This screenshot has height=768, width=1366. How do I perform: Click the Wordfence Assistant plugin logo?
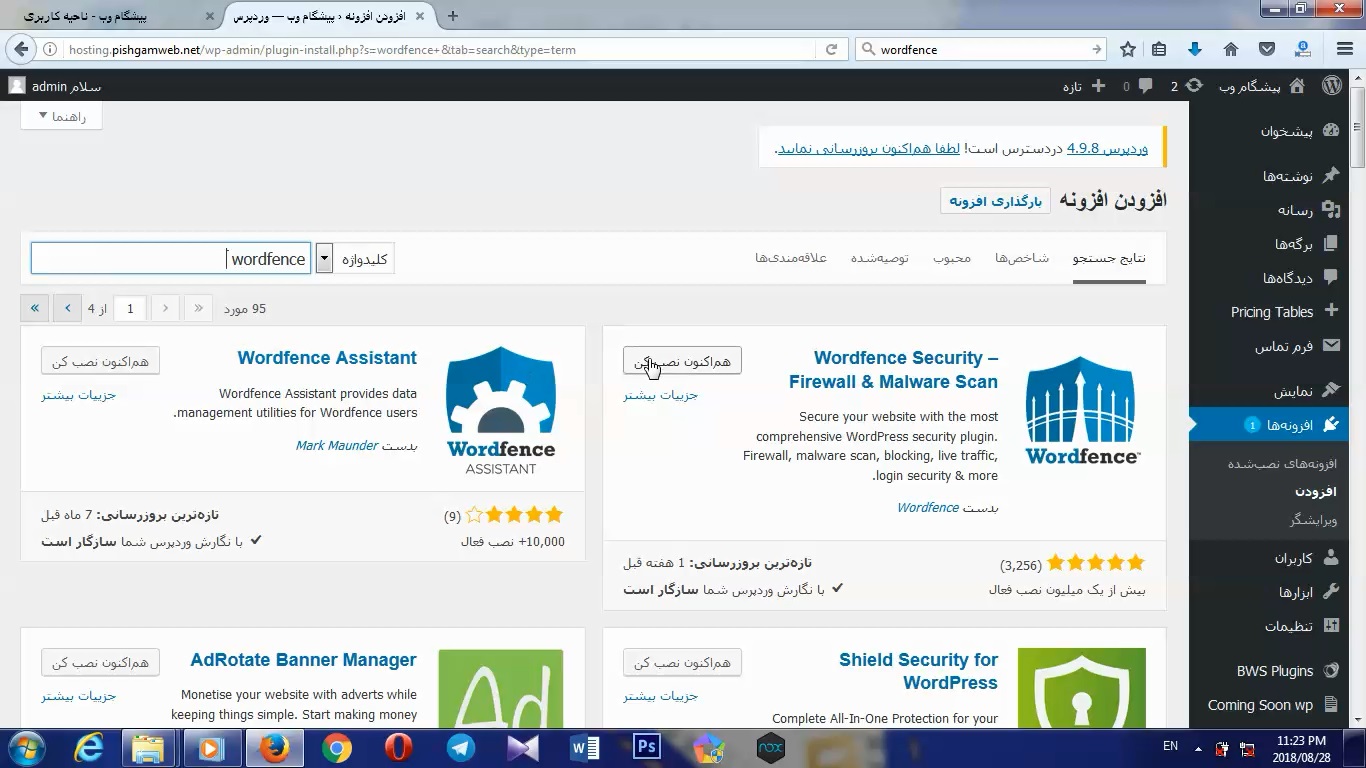point(500,410)
